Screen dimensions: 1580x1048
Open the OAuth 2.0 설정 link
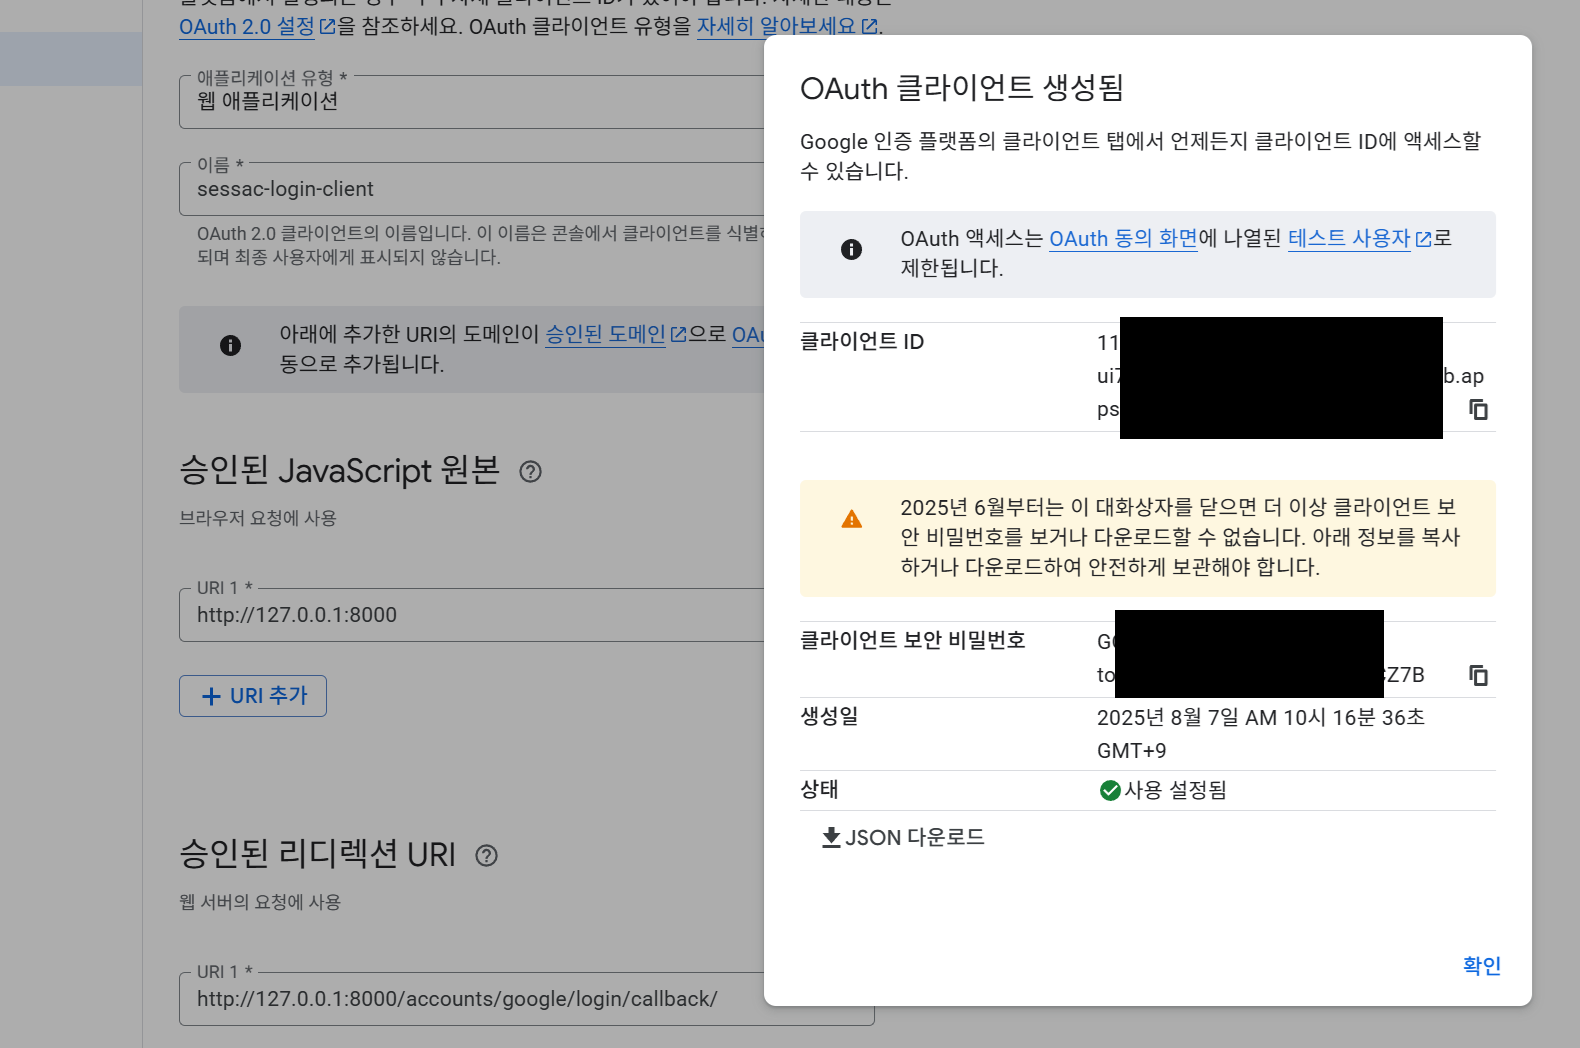(x=256, y=27)
